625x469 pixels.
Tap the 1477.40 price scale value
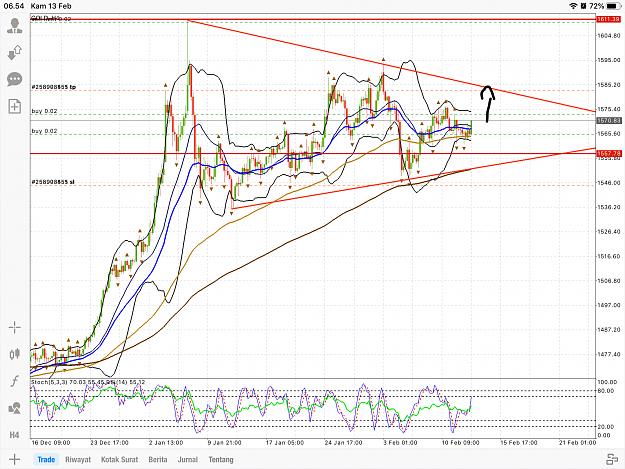coord(609,354)
